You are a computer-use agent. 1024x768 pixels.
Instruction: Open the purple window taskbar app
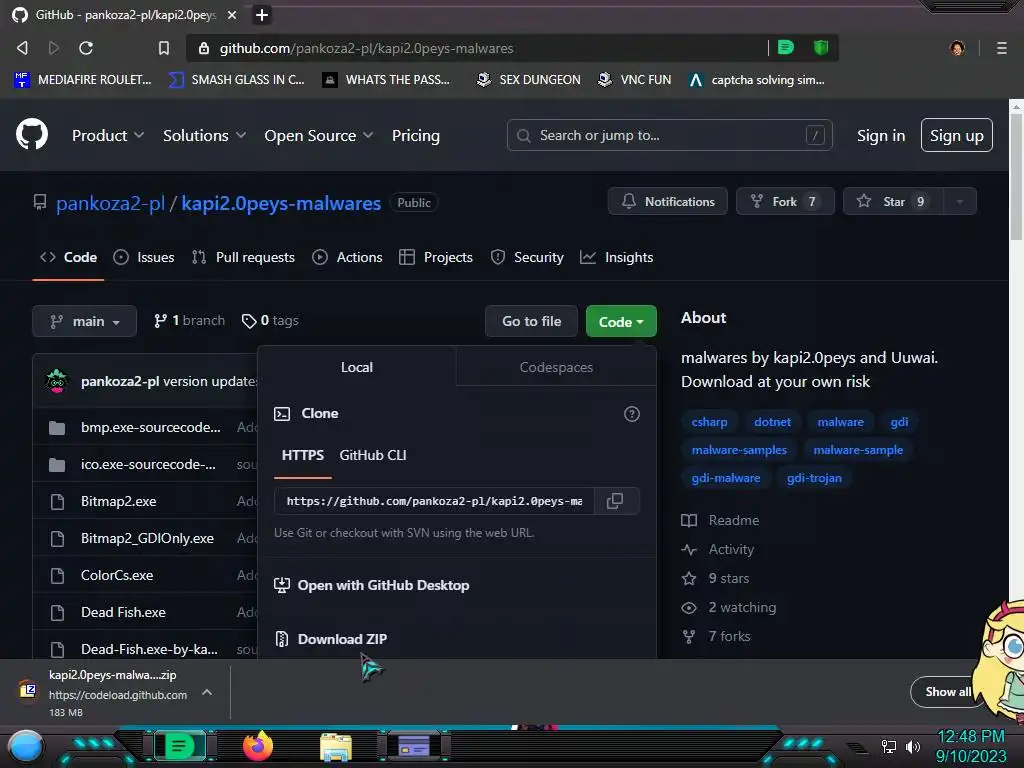(x=413, y=745)
